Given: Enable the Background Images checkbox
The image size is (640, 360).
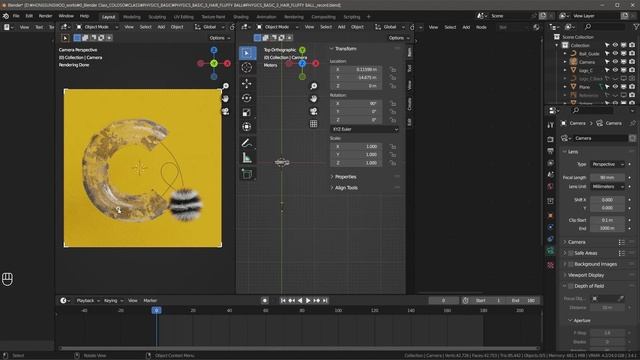Looking at the screenshot, I should pyautogui.click(x=571, y=264).
